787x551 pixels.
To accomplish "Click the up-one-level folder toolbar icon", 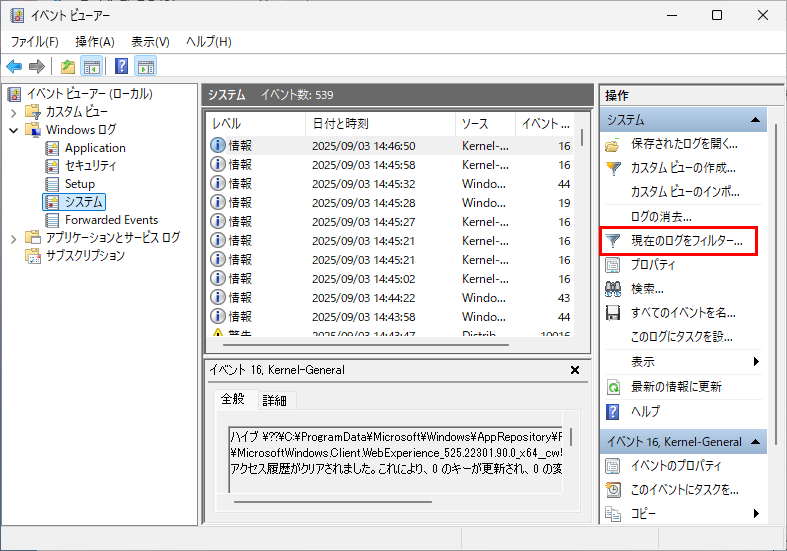I will coord(68,66).
